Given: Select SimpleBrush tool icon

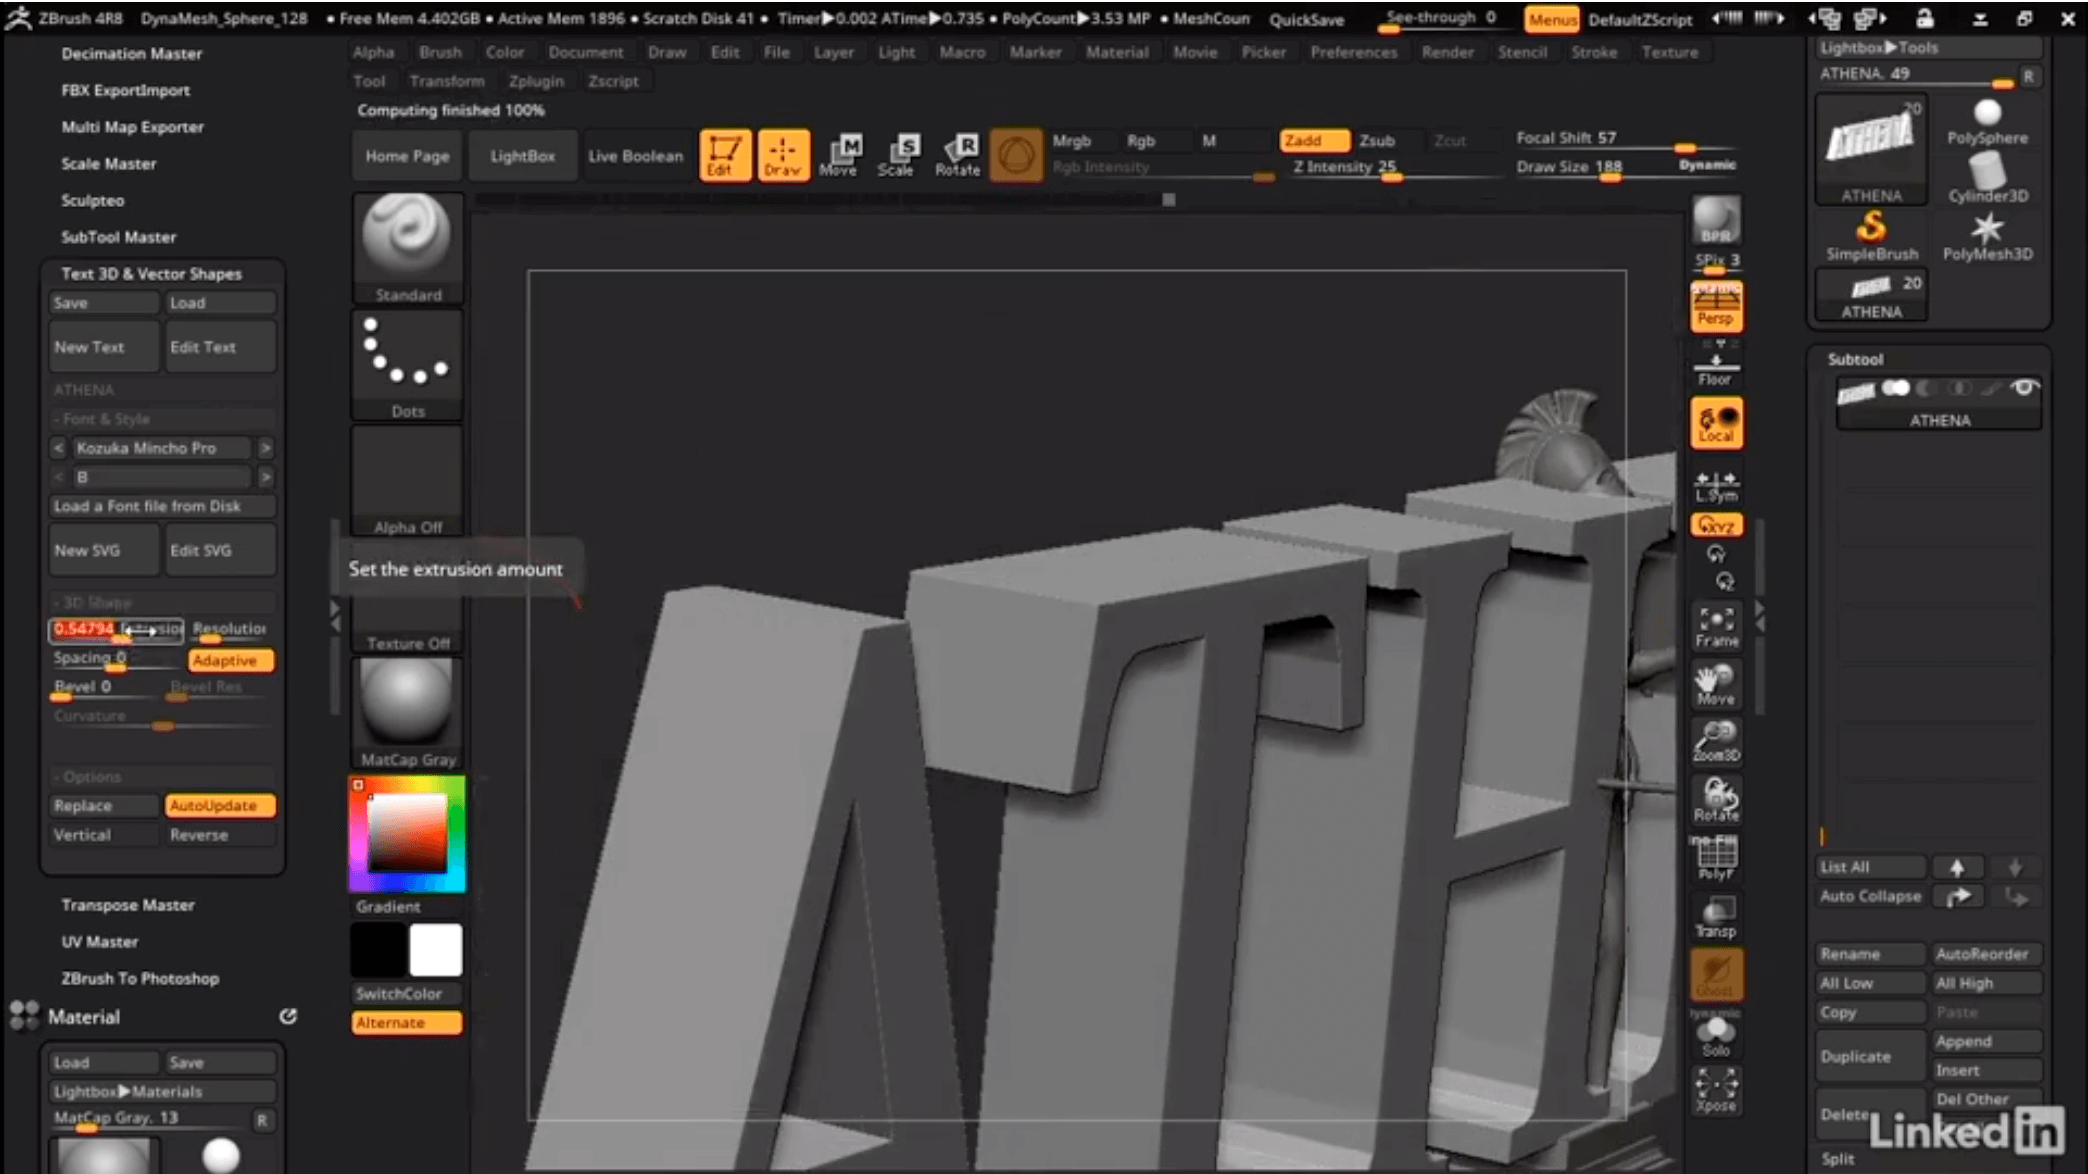Looking at the screenshot, I should click(x=1871, y=237).
